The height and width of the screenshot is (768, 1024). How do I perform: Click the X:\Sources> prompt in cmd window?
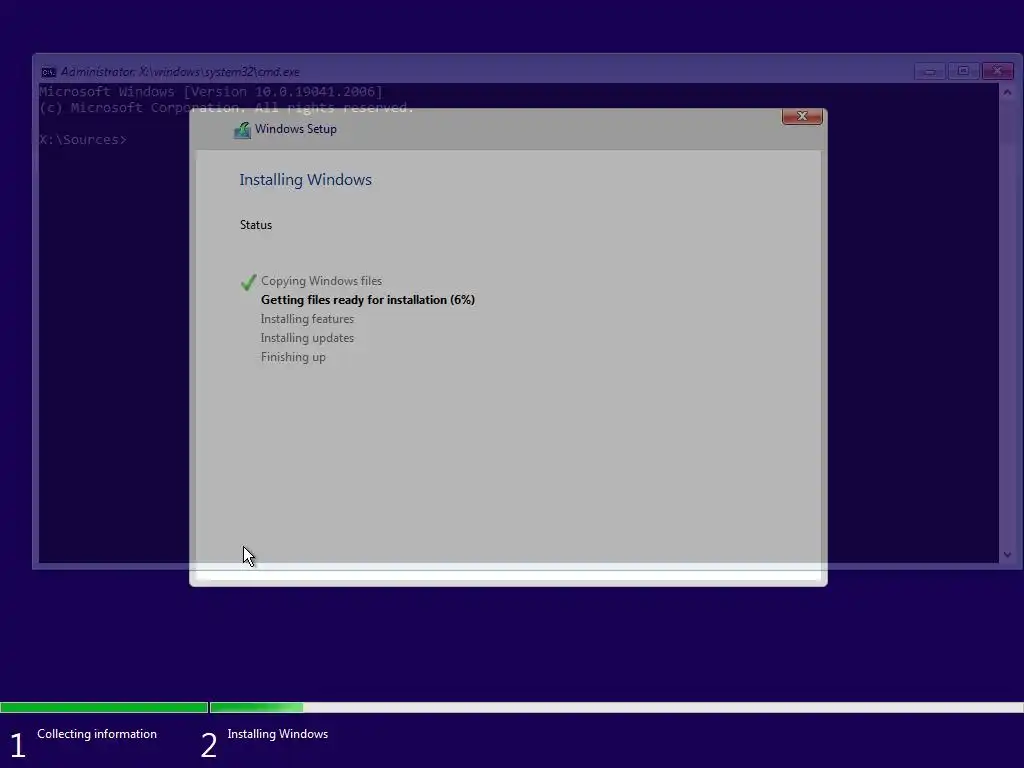click(x=83, y=140)
